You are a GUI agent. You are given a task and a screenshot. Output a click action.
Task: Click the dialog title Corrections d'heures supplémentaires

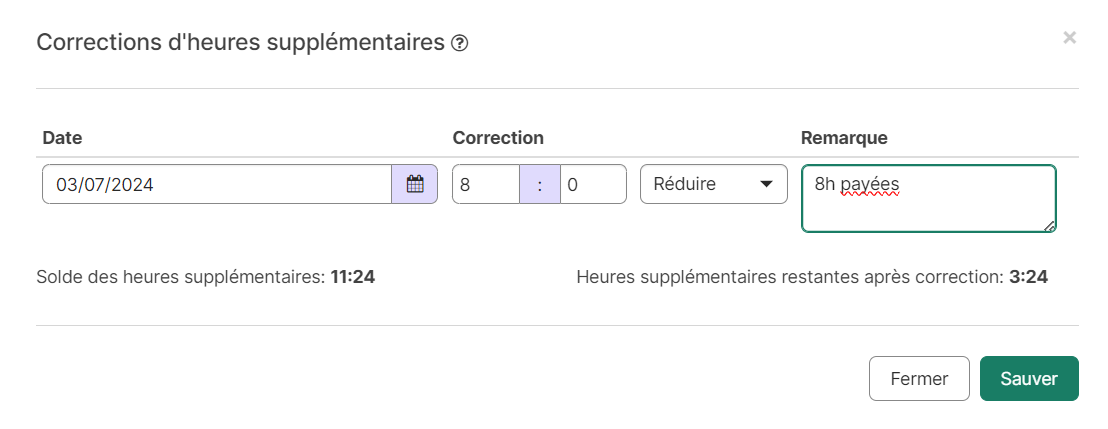point(240,43)
